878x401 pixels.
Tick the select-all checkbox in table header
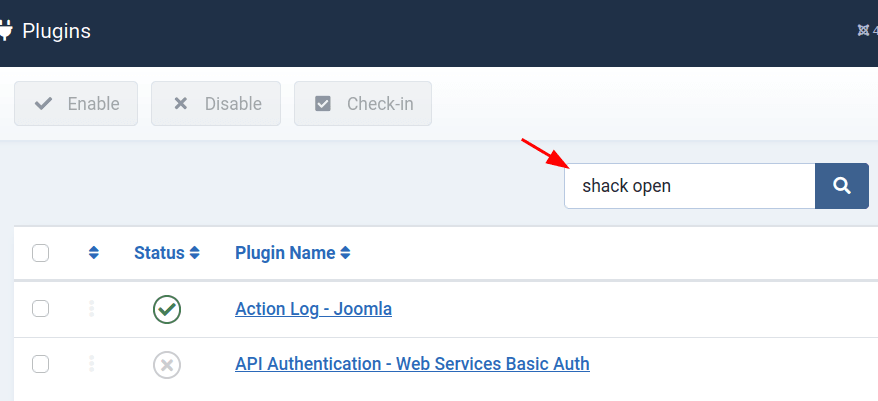click(x=40, y=253)
